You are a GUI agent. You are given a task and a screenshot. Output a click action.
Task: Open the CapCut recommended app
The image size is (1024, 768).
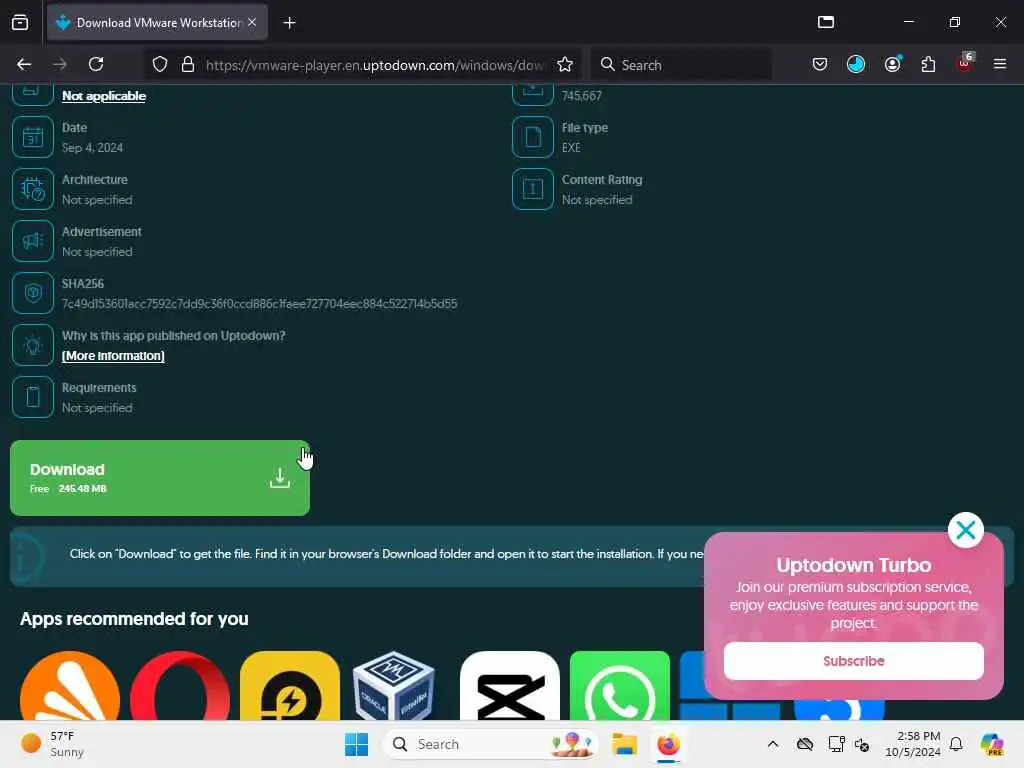(510, 686)
